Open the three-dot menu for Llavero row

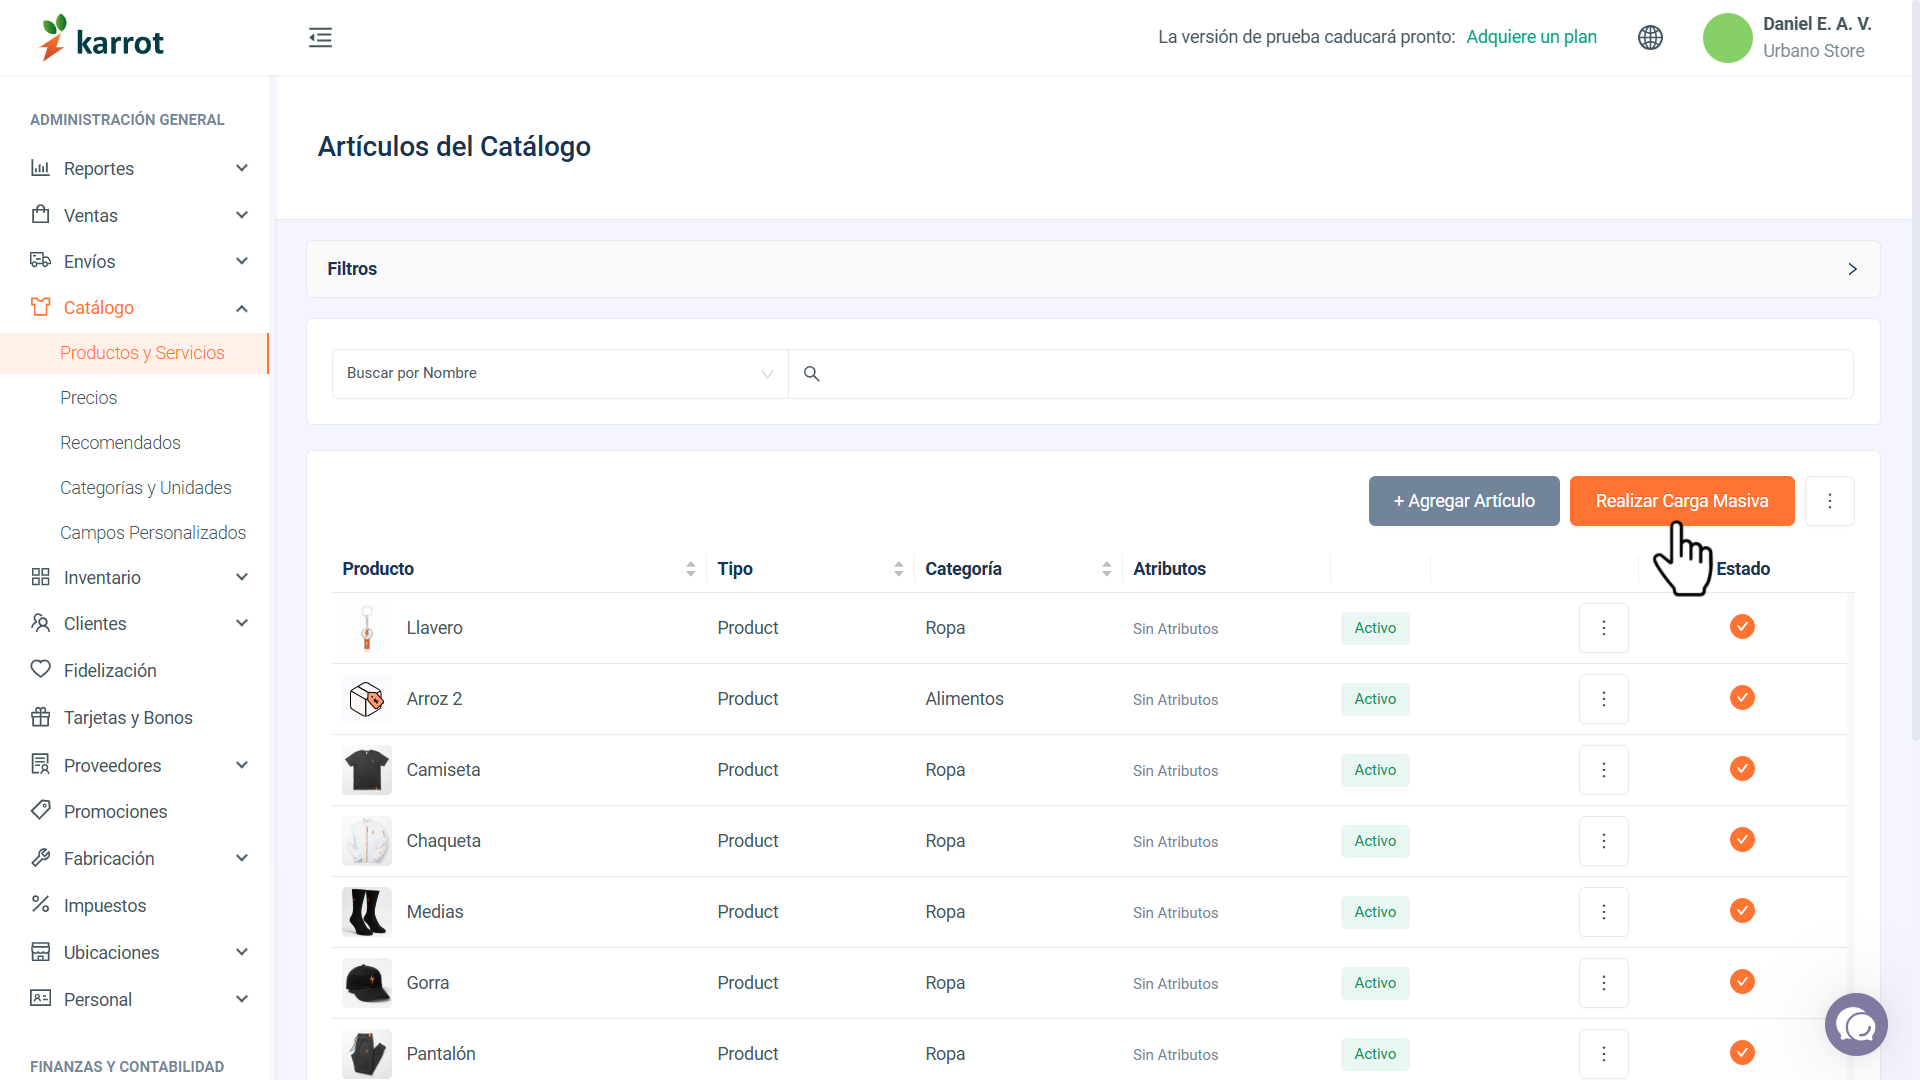coord(1604,628)
